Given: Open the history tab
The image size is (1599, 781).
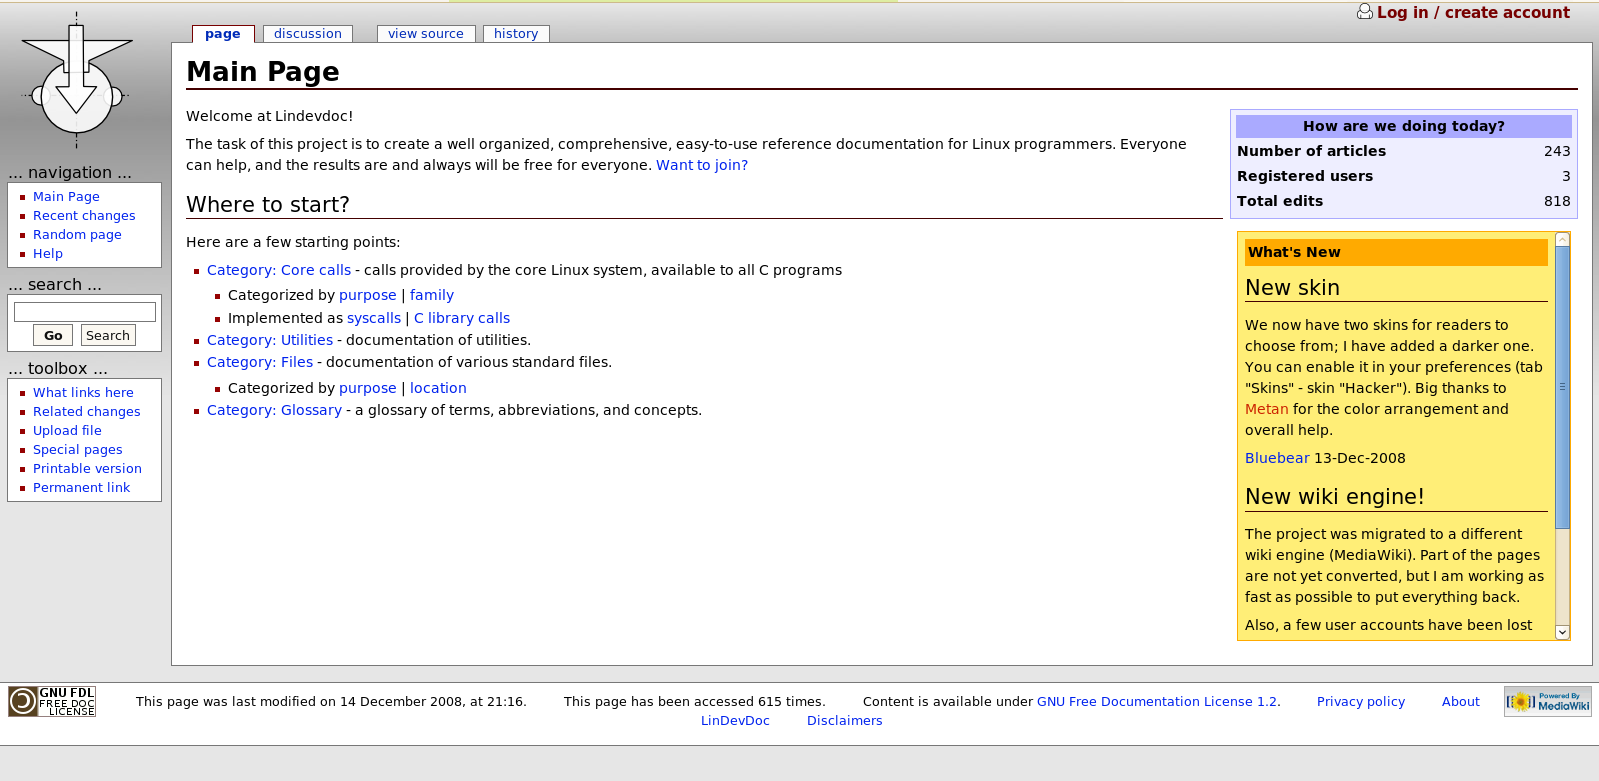Looking at the screenshot, I should coord(515,34).
